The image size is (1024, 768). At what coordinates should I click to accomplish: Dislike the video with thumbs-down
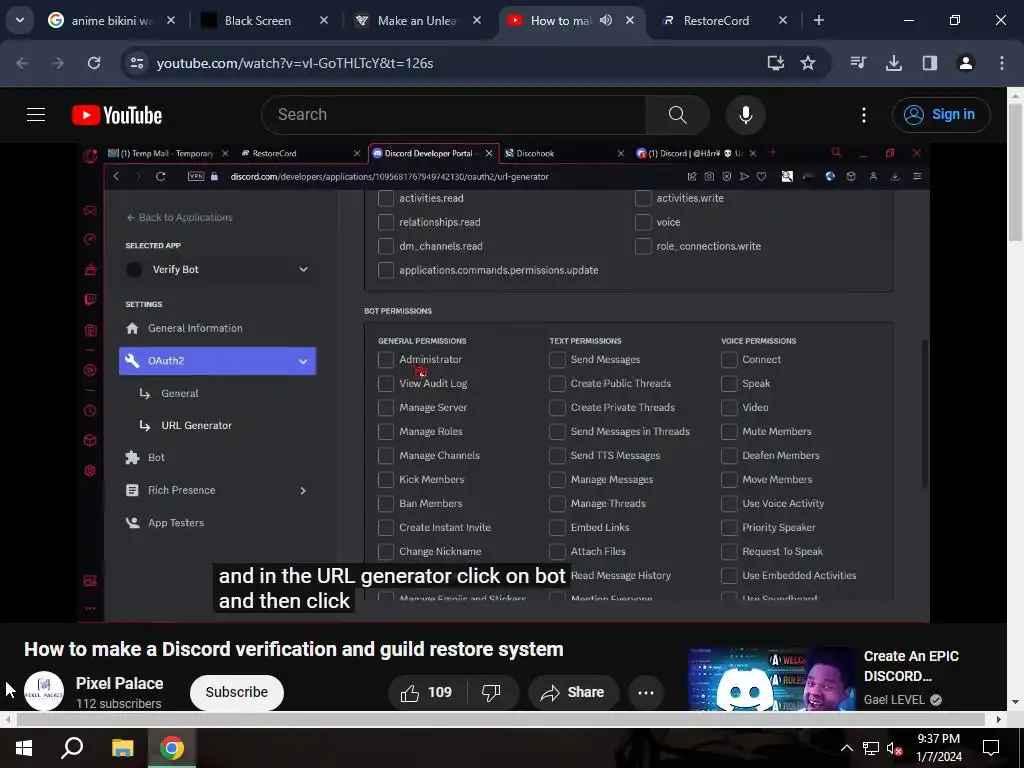coord(491,692)
